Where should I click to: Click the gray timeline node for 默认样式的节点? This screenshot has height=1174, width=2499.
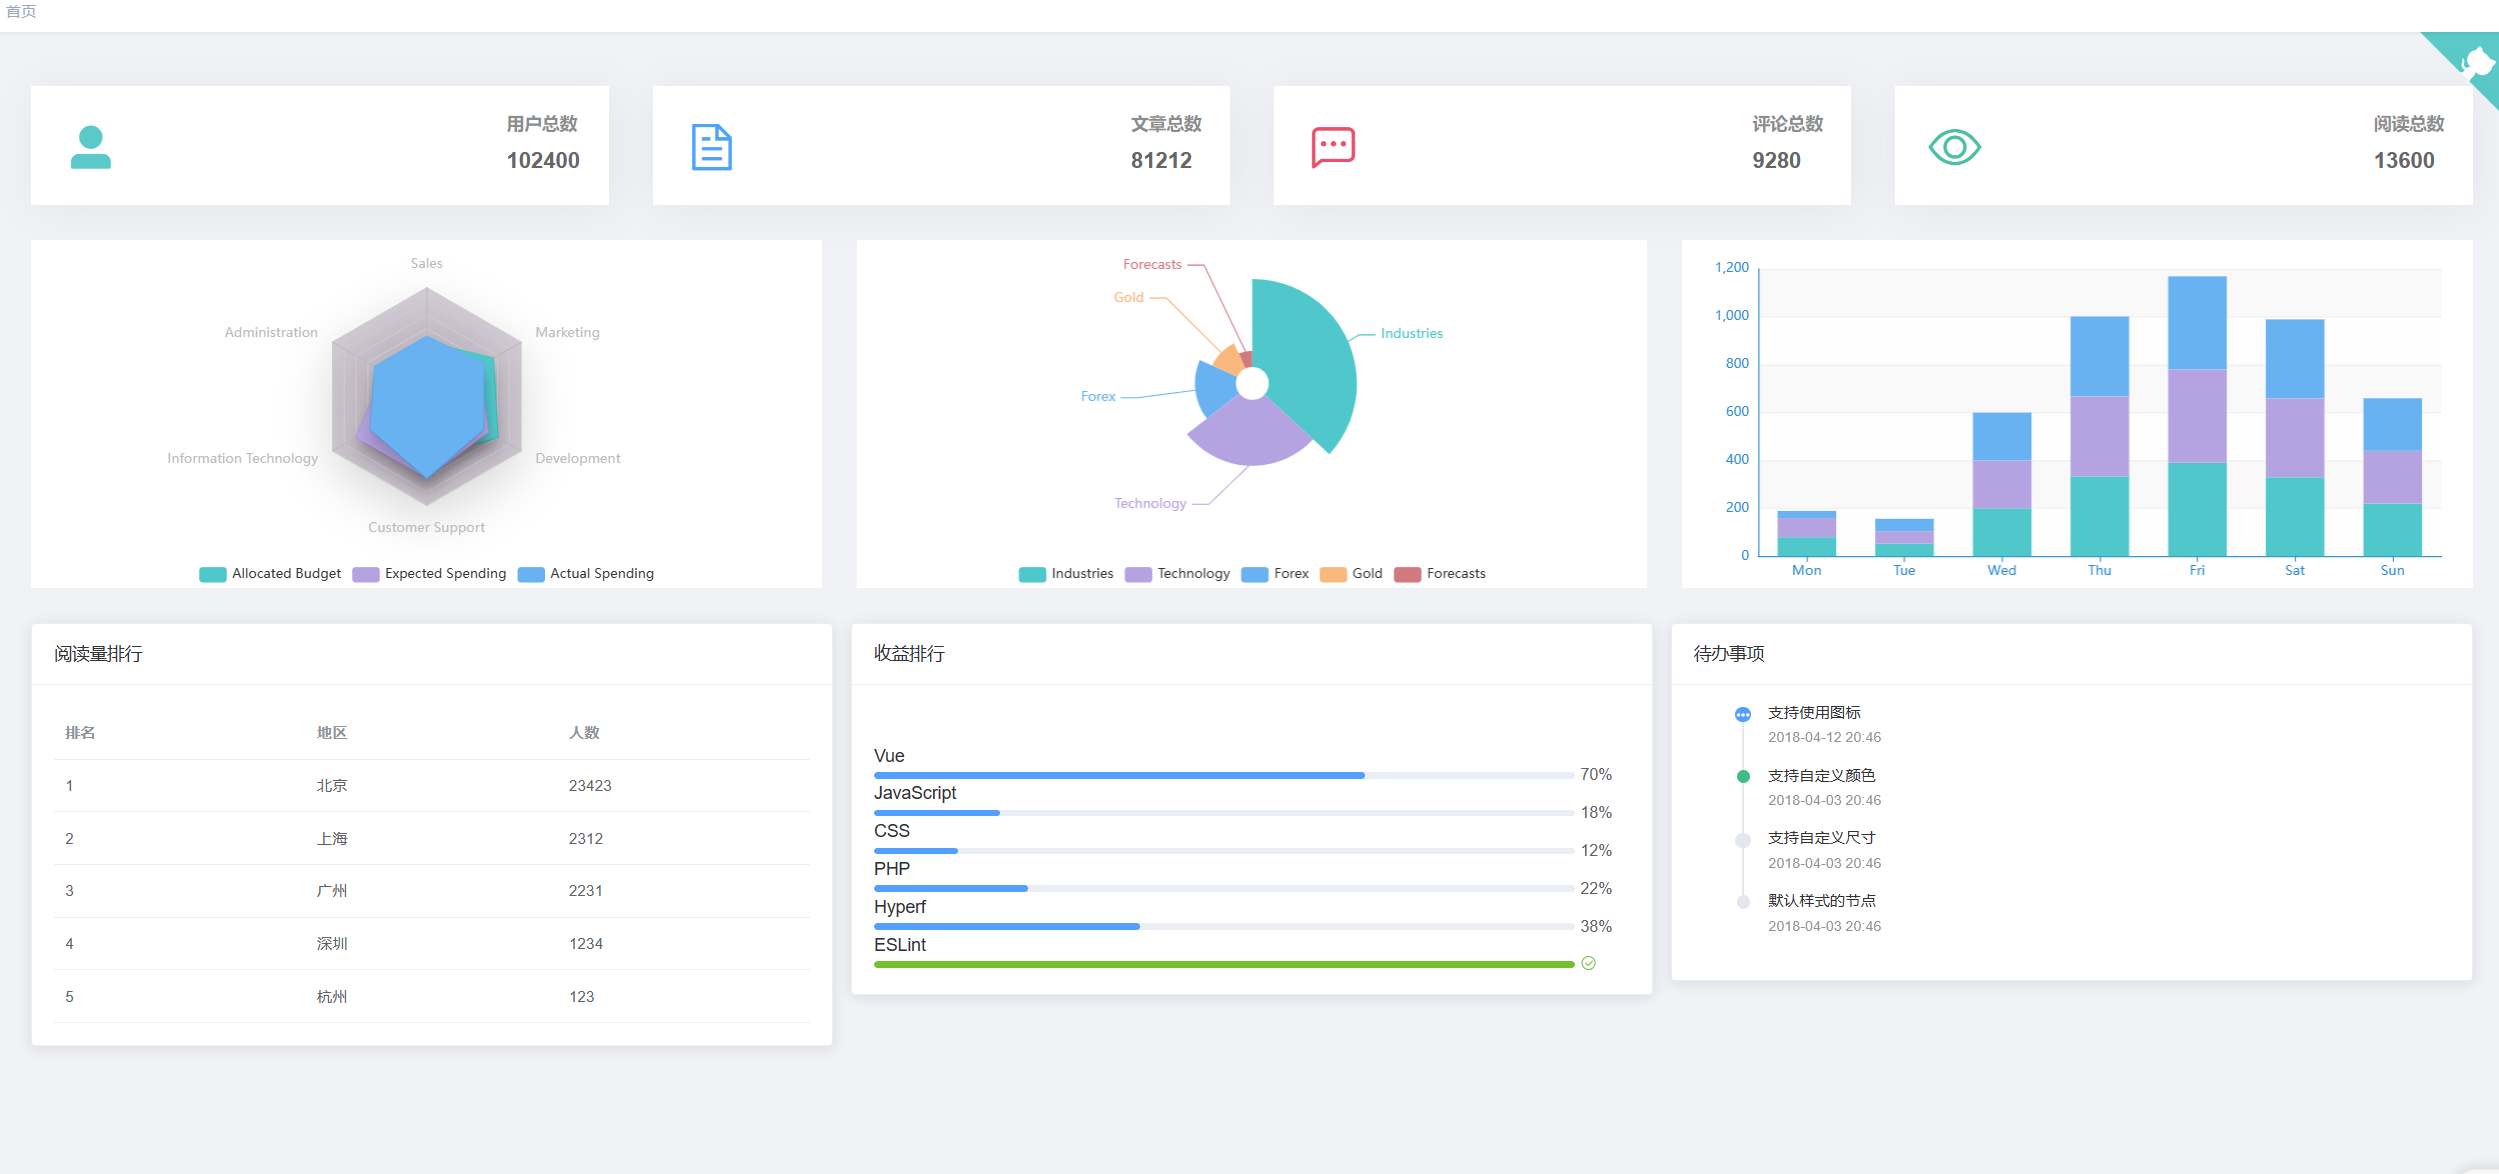point(1743,902)
